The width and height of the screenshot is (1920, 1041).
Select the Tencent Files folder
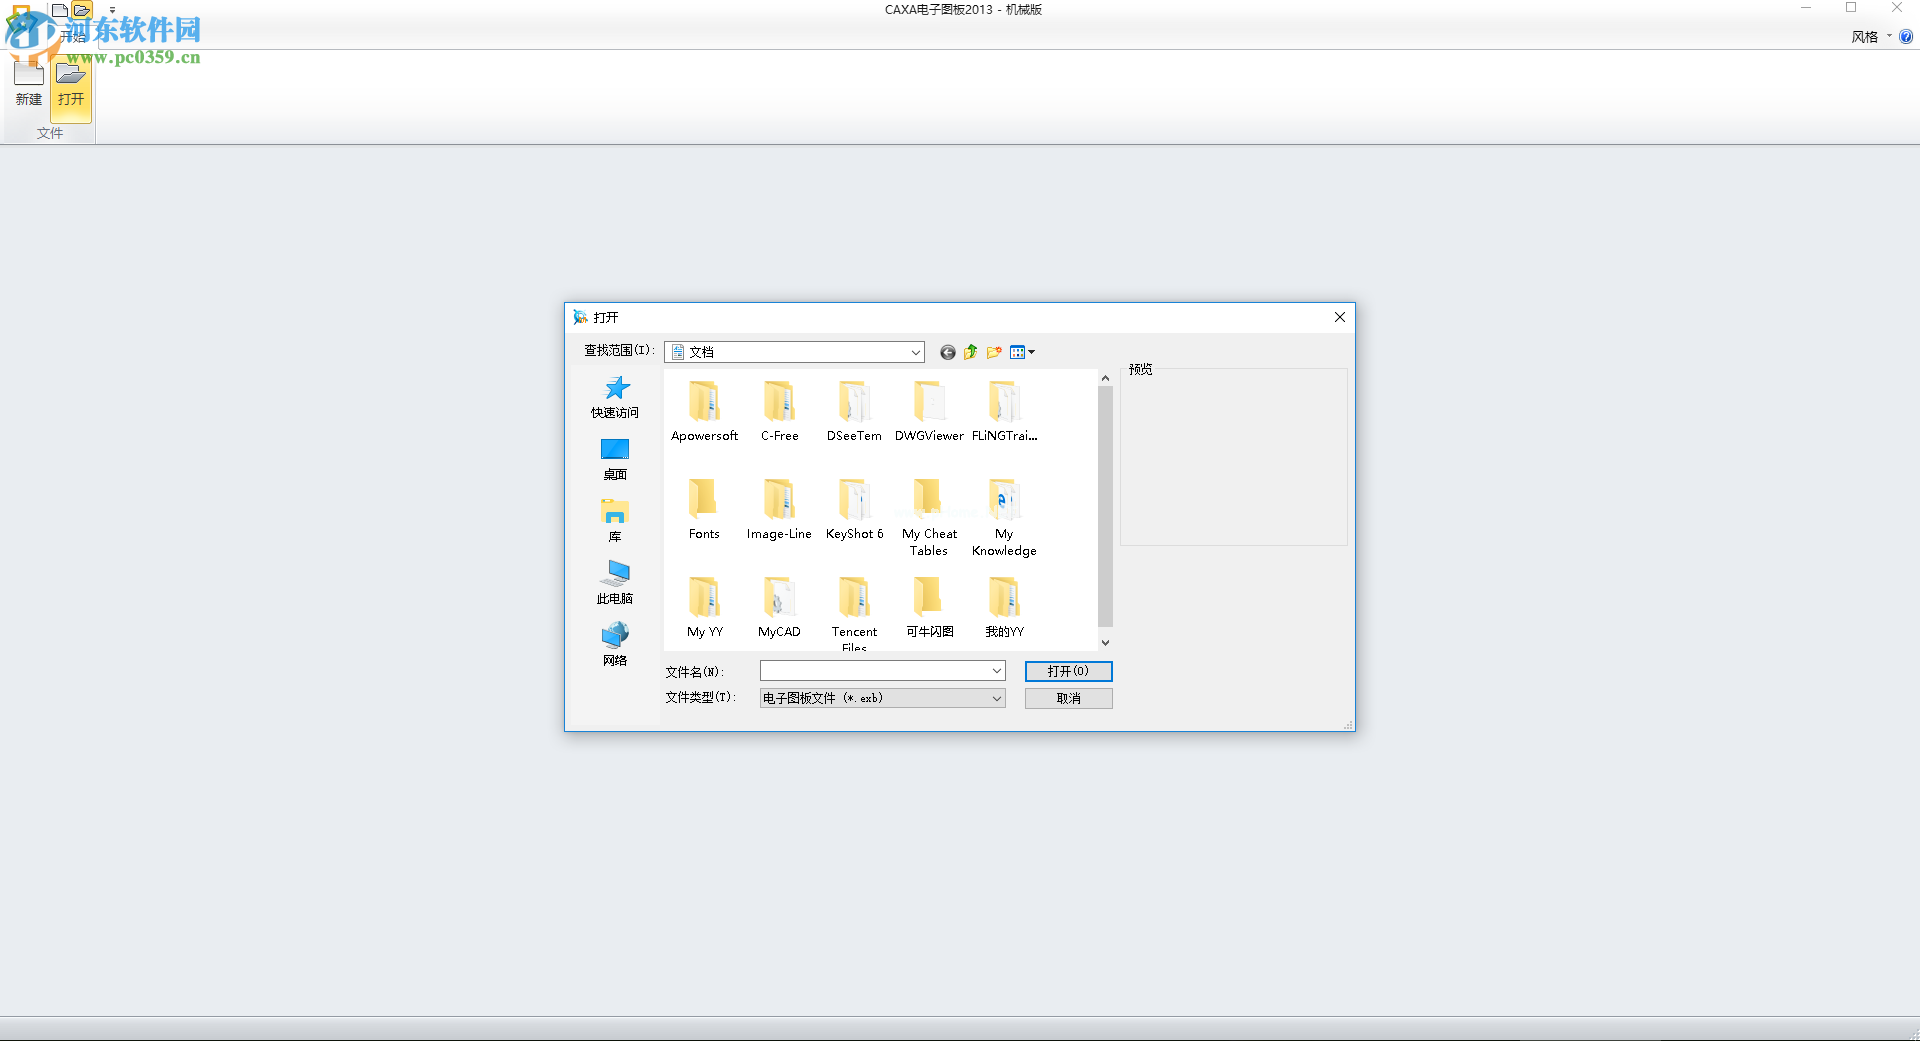coord(854,612)
